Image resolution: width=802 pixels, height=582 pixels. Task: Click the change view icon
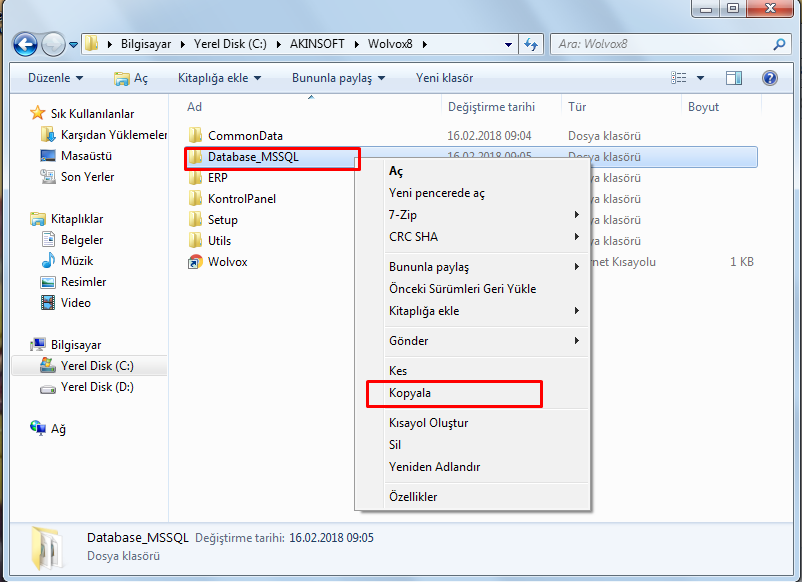(680, 78)
